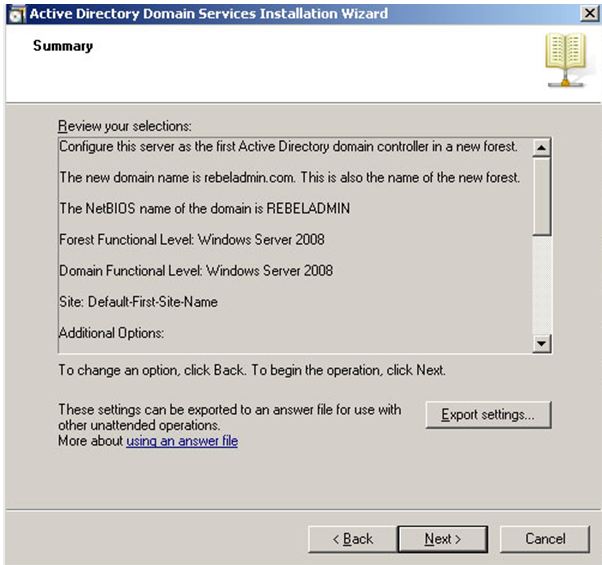Select 'Site: Default-First-Site-Name' line
This screenshot has height=565, width=602.
click(x=138, y=302)
